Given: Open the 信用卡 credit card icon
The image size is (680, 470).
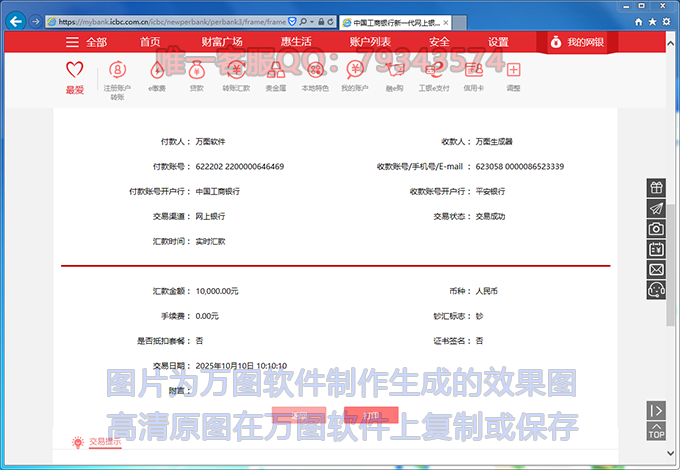Looking at the screenshot, I should [472, 71].
